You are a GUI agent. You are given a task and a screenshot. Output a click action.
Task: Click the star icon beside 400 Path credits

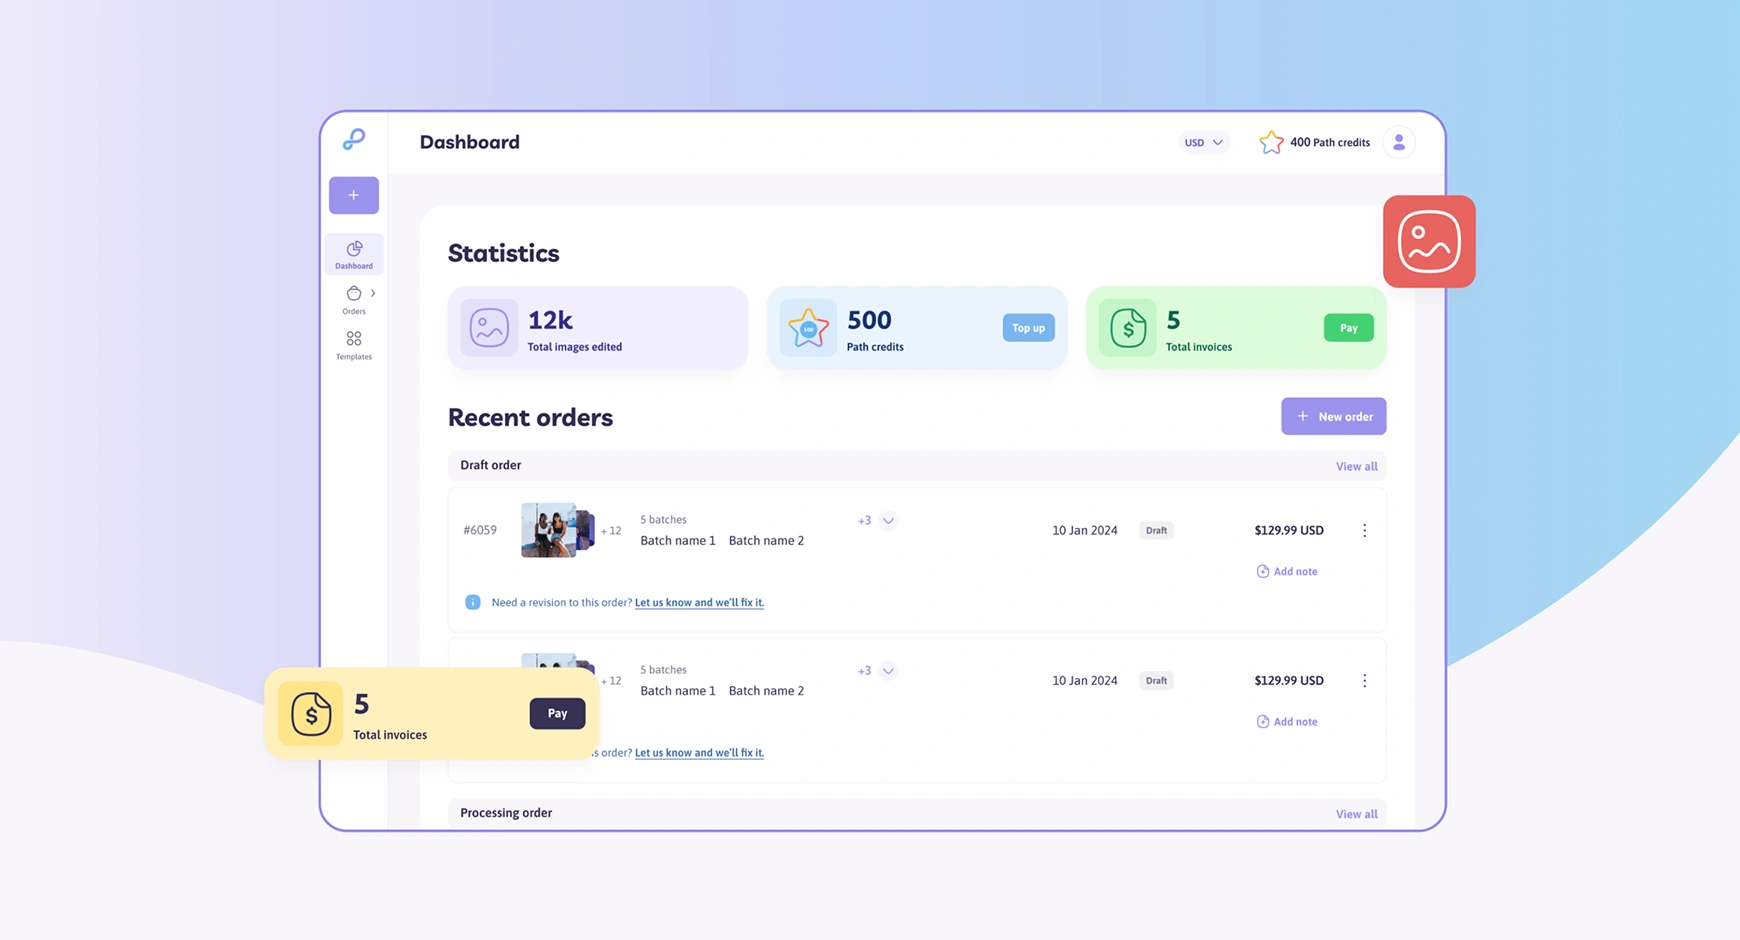[1271, 142]
